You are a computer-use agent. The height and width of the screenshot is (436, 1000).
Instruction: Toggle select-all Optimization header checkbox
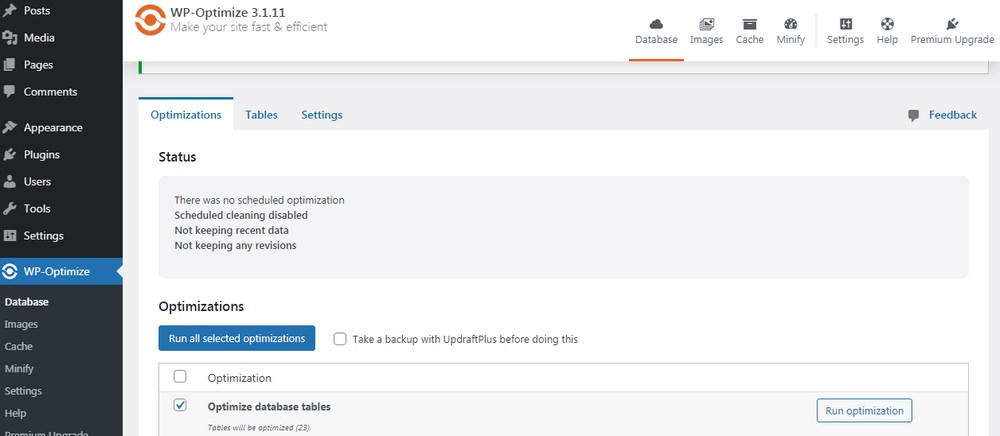(x=180, y=377)
